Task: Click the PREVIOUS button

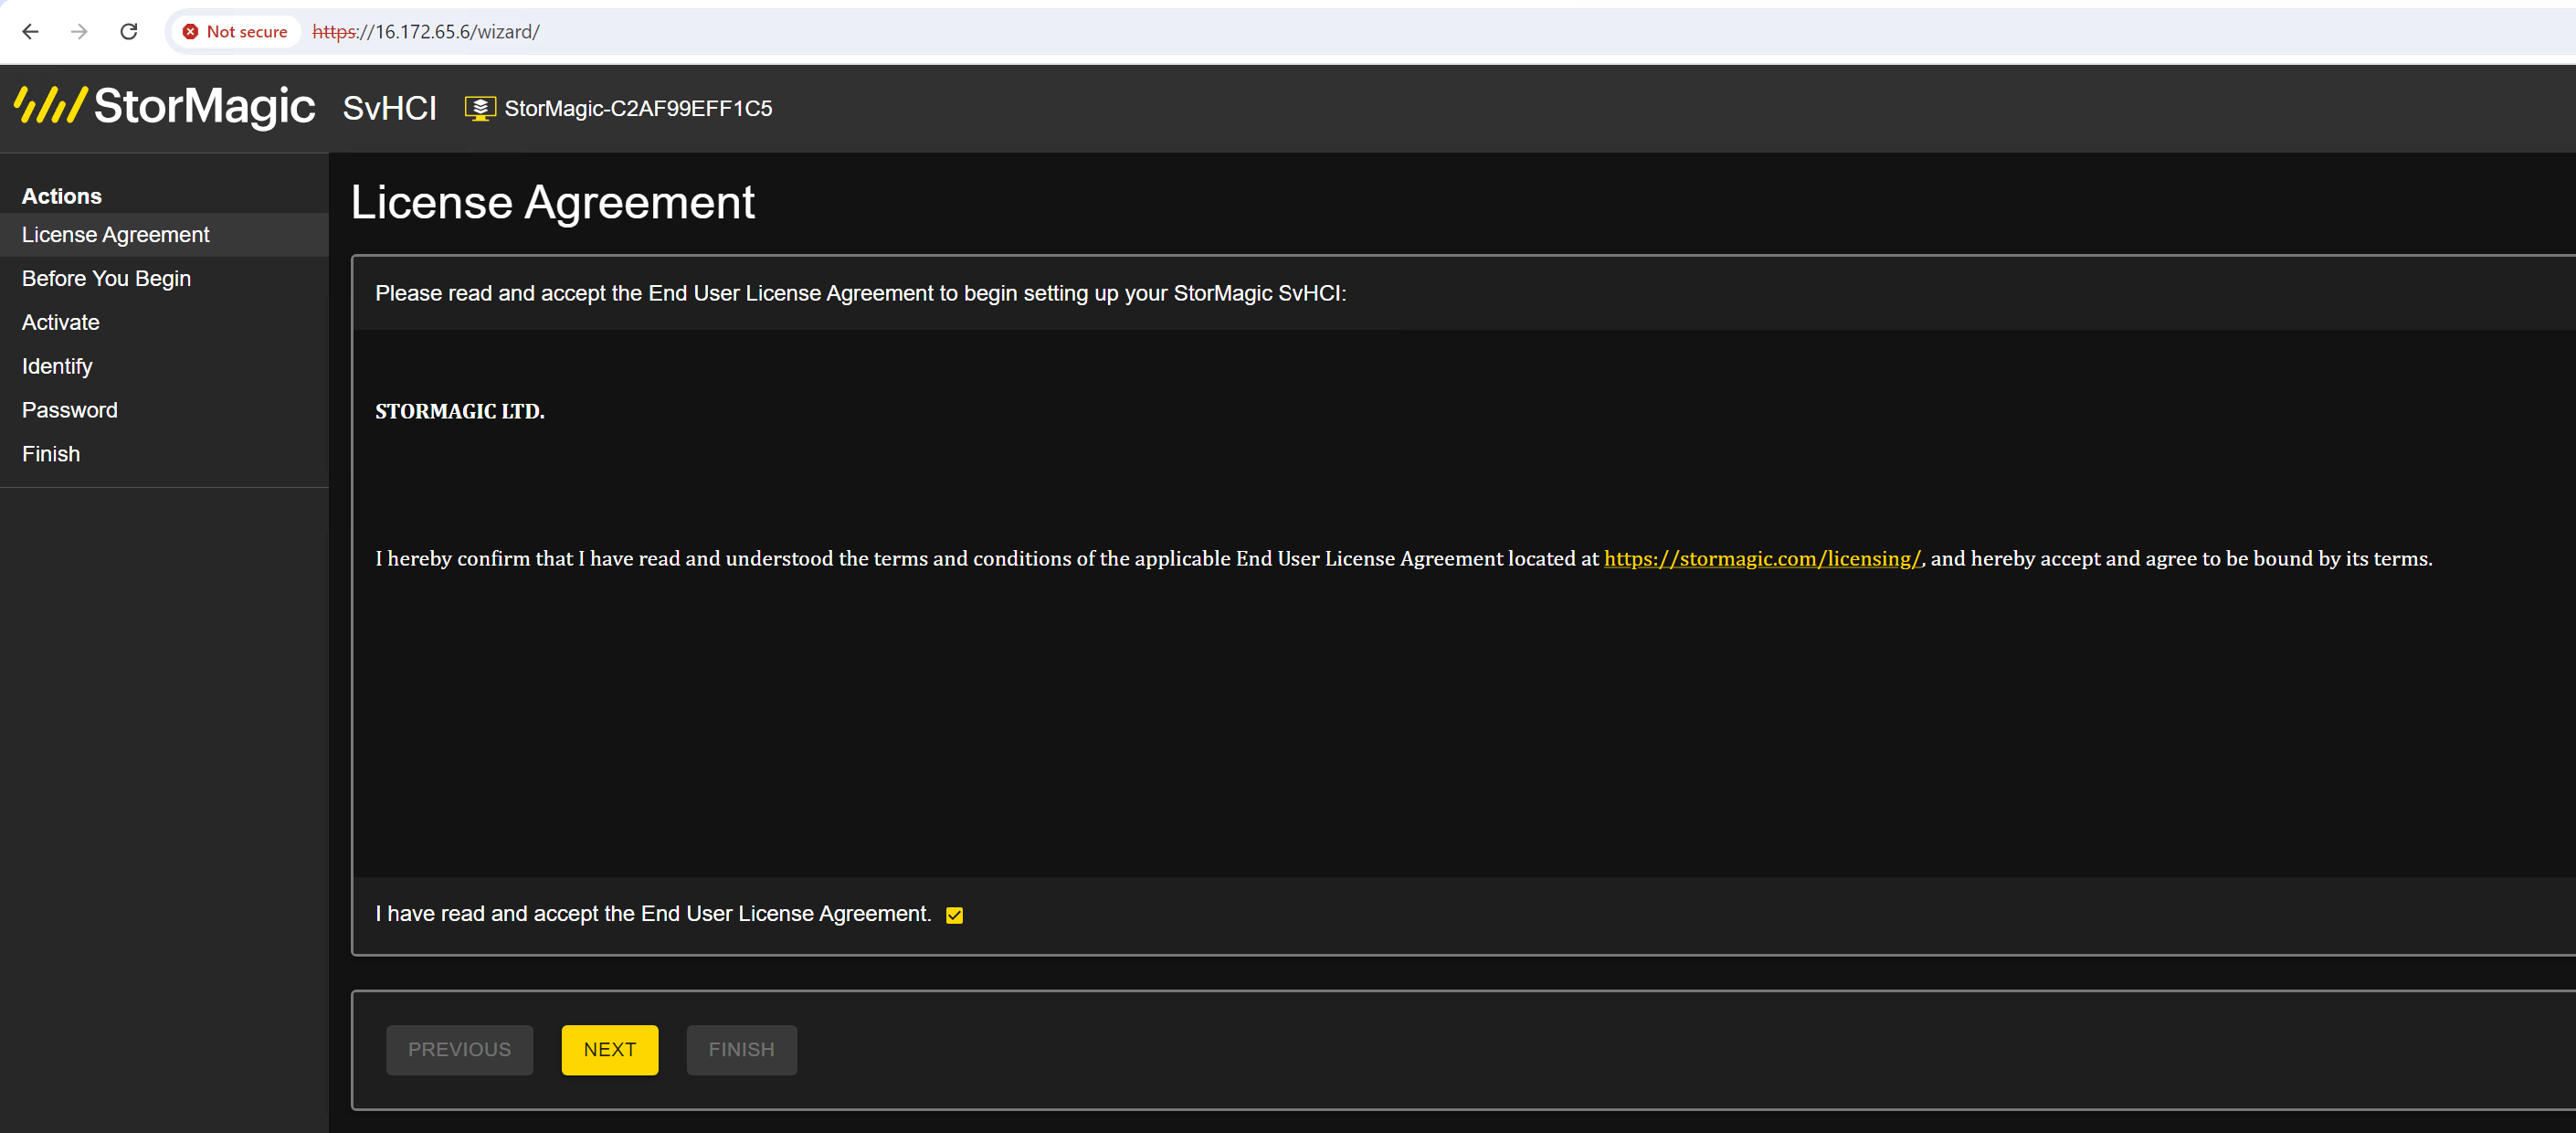Action: 459,1050
